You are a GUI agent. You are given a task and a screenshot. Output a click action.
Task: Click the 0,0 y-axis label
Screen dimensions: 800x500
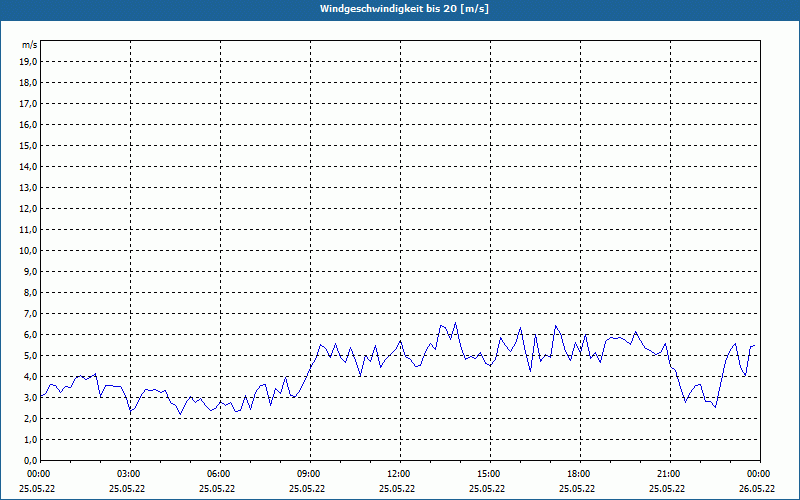tap(30, 460)
